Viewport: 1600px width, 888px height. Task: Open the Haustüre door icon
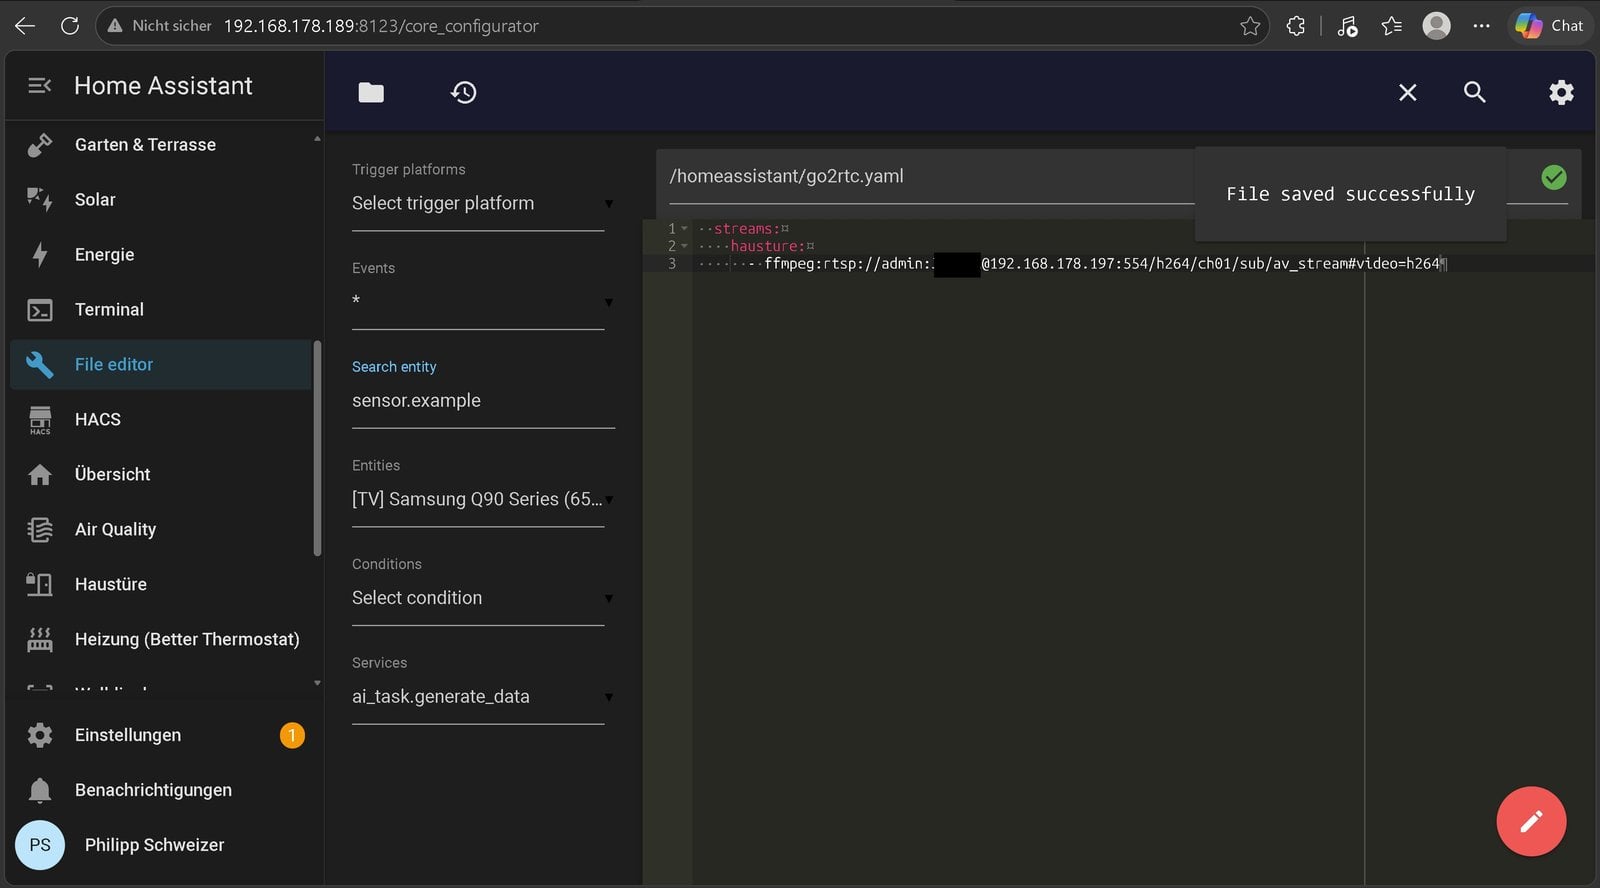pyautogui.click(x=40, y=584)
